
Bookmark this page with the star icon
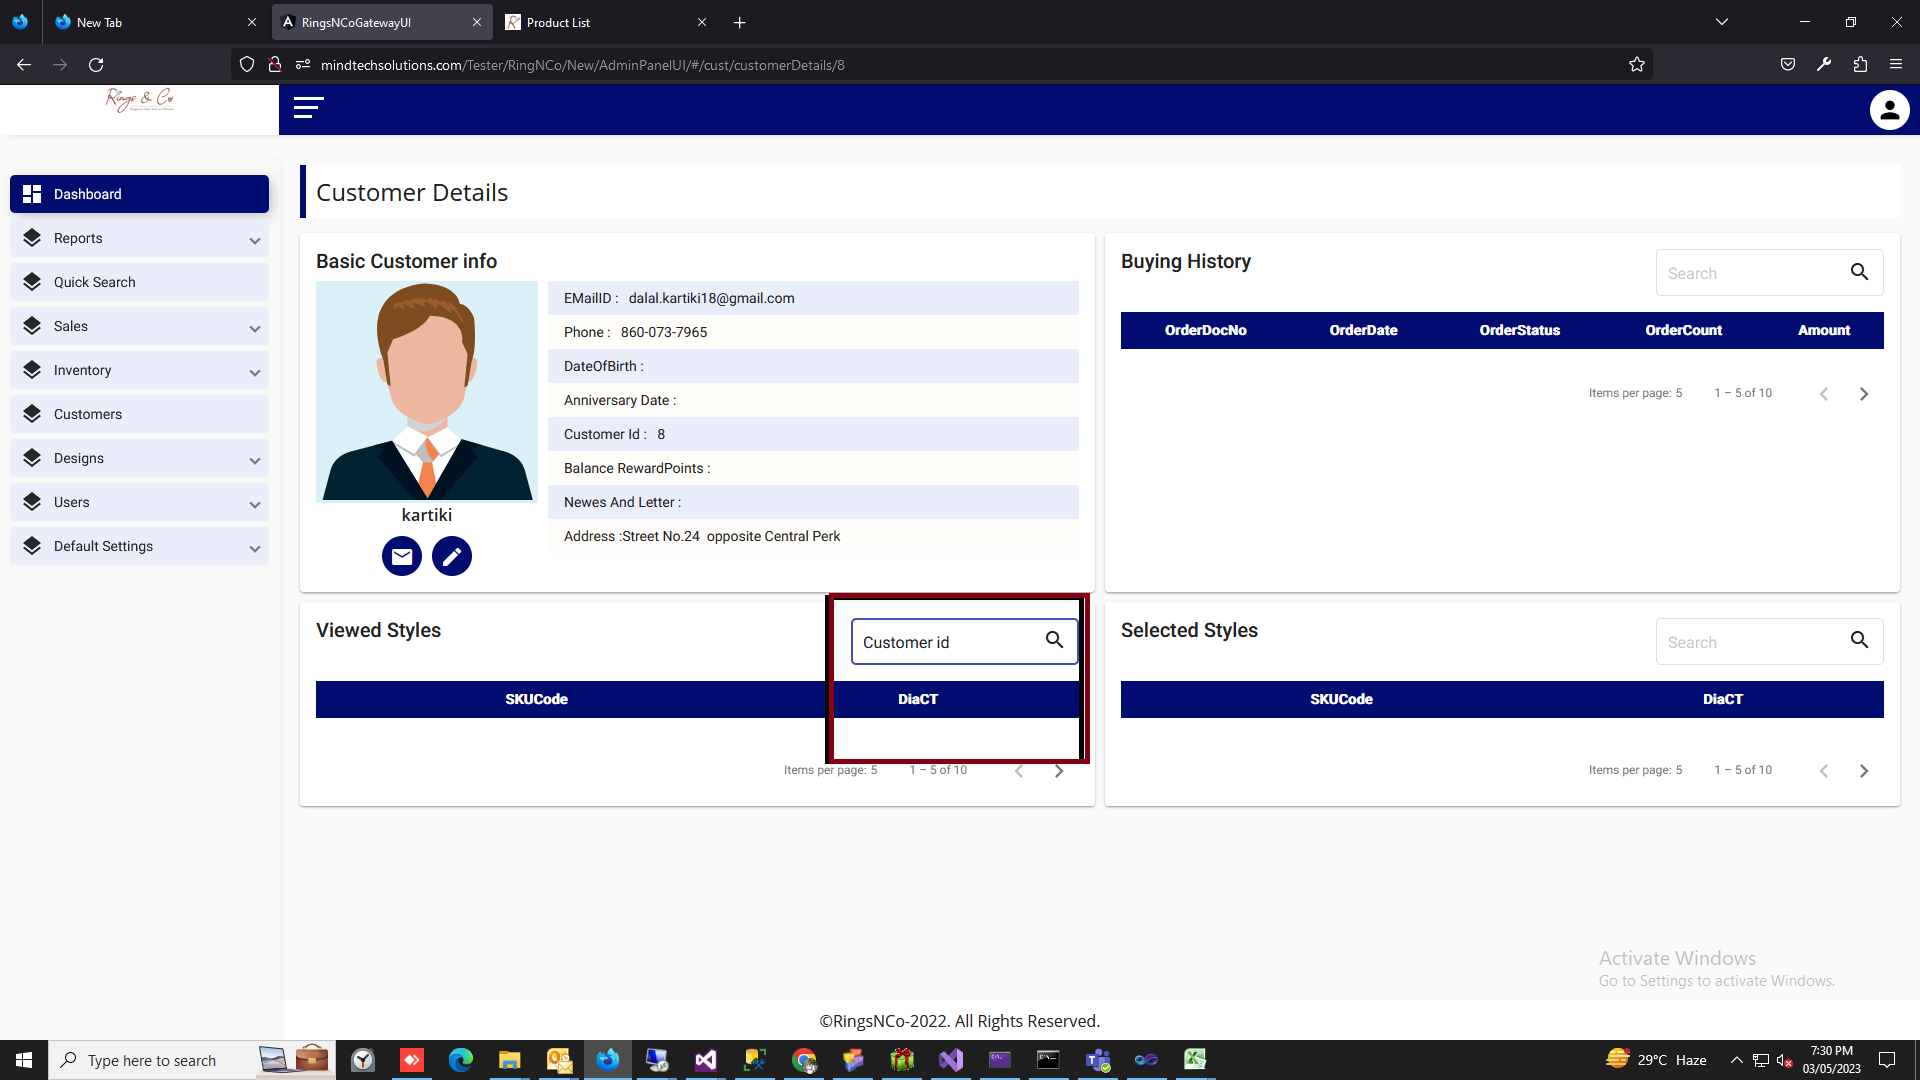click(1636, 65)
